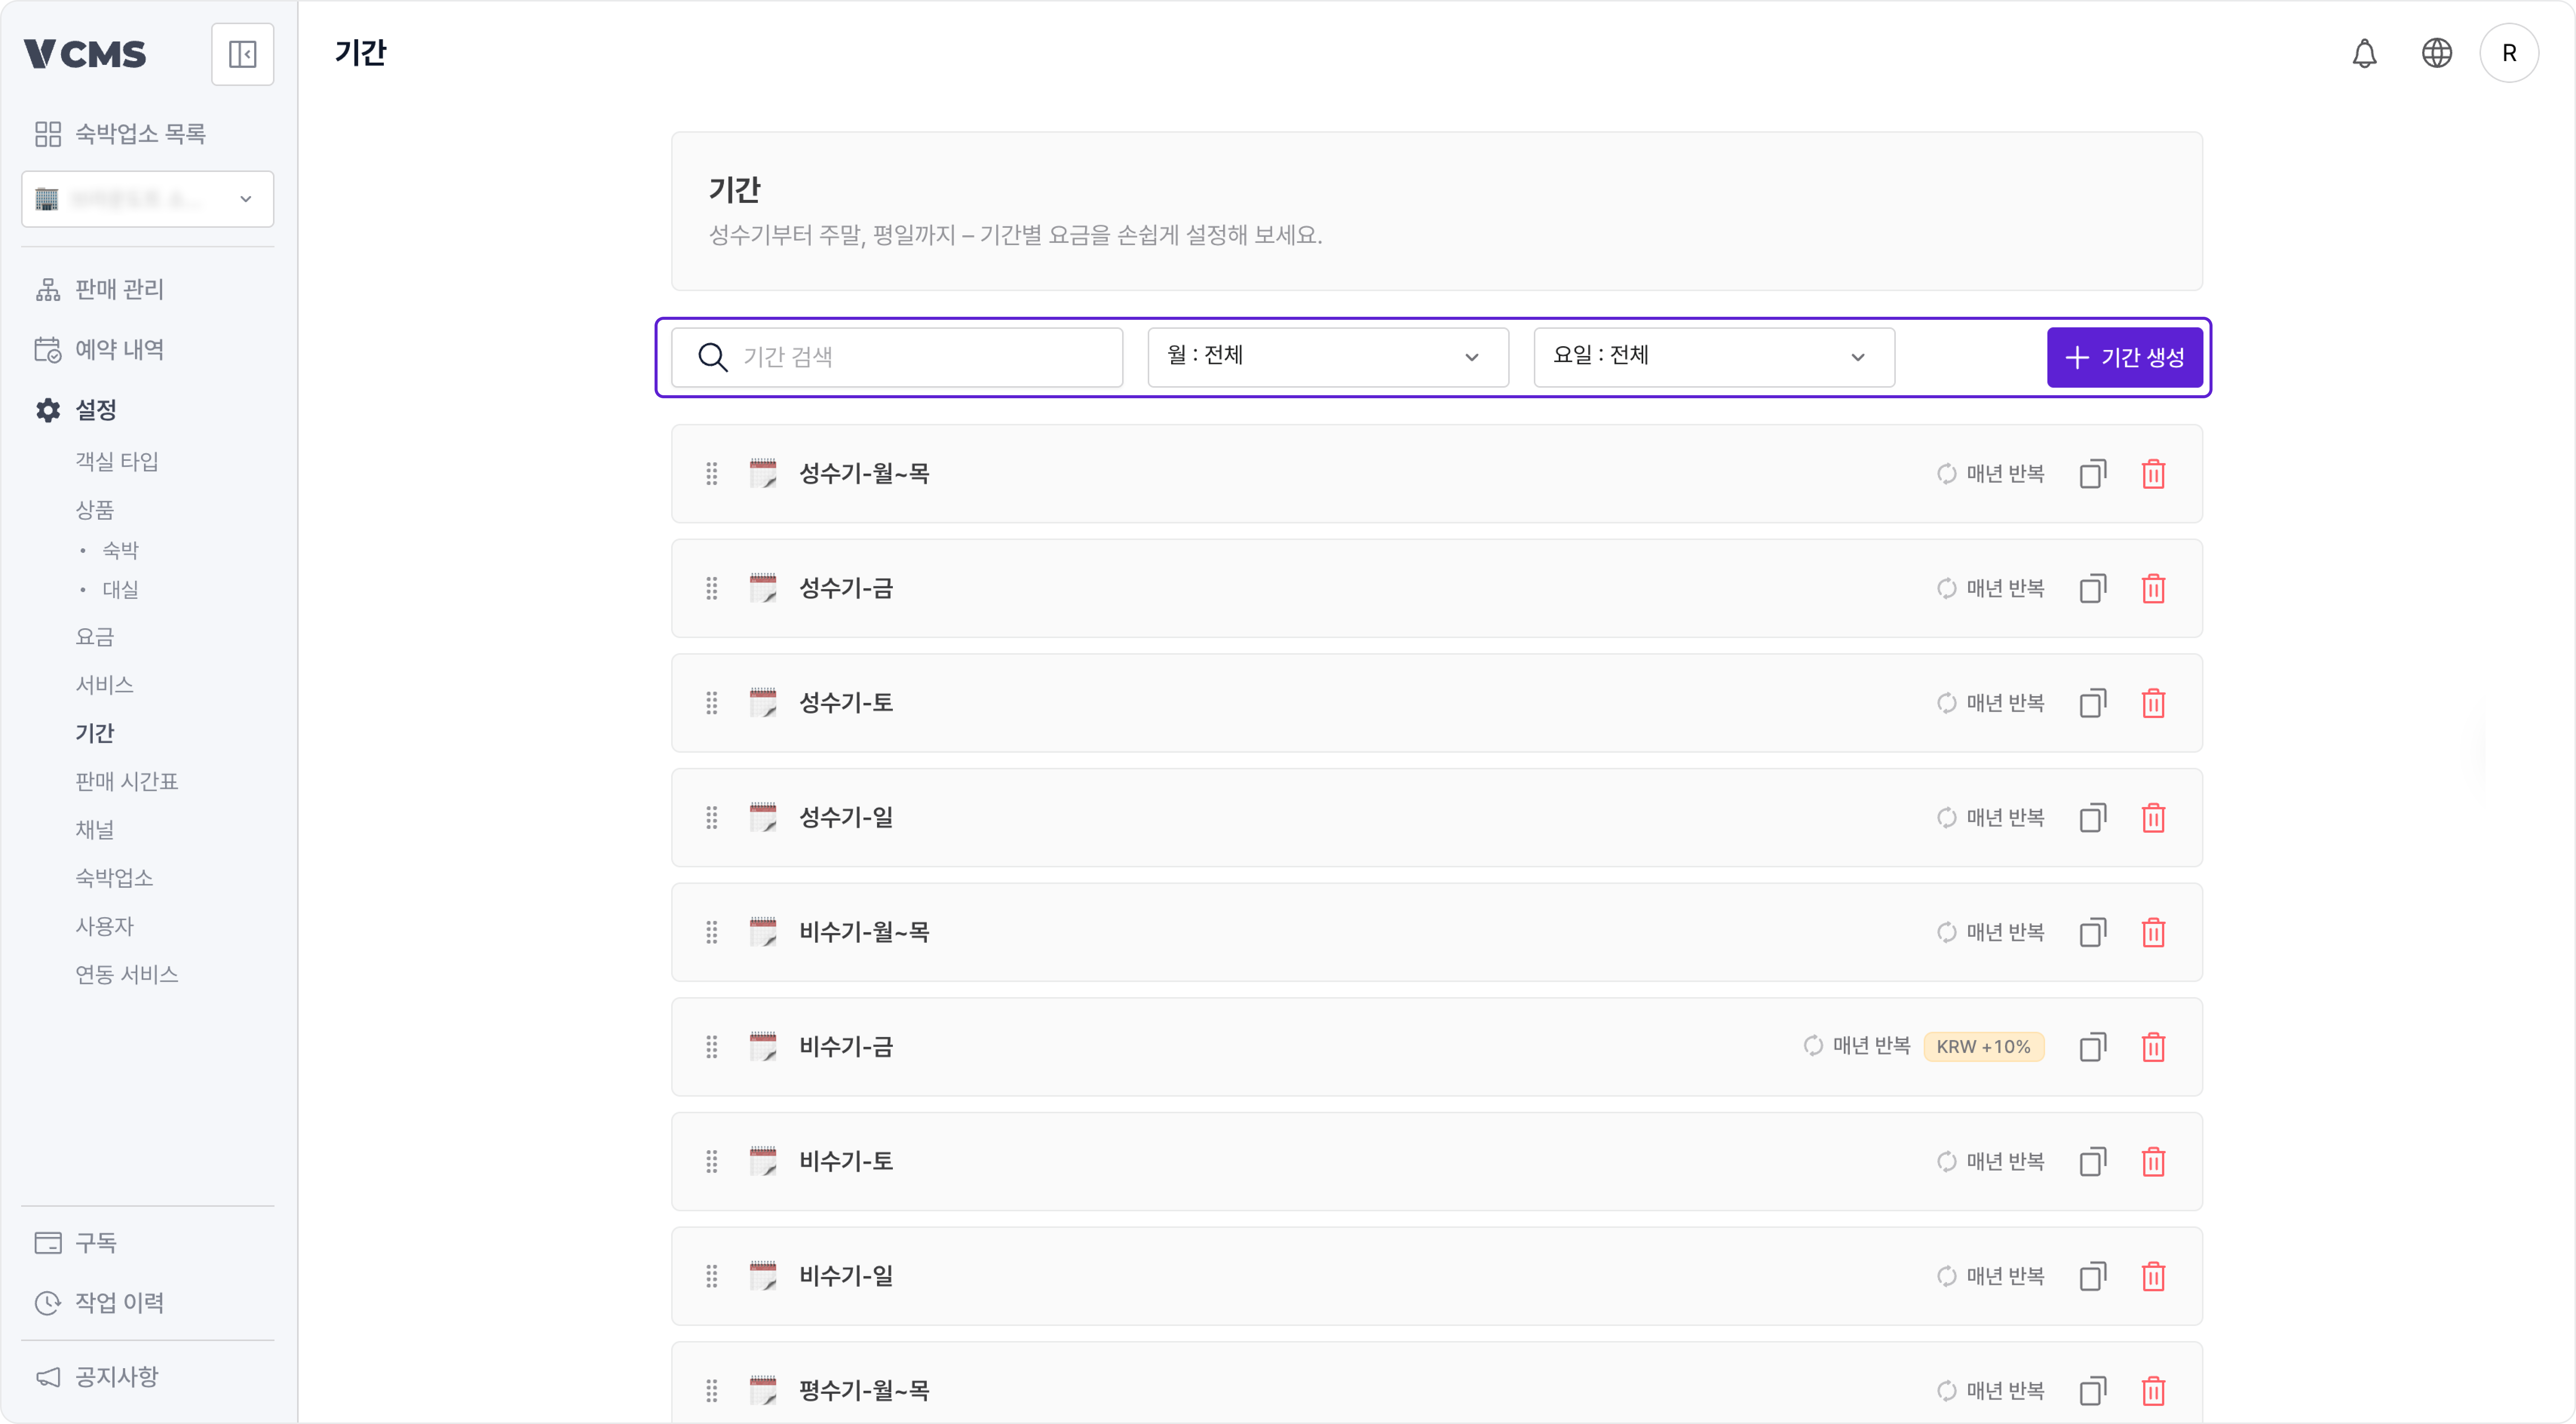Screen dimensions: 2576x1424
Task: Go to 판매 시간표 menu item
Action: tap(125, 781)
